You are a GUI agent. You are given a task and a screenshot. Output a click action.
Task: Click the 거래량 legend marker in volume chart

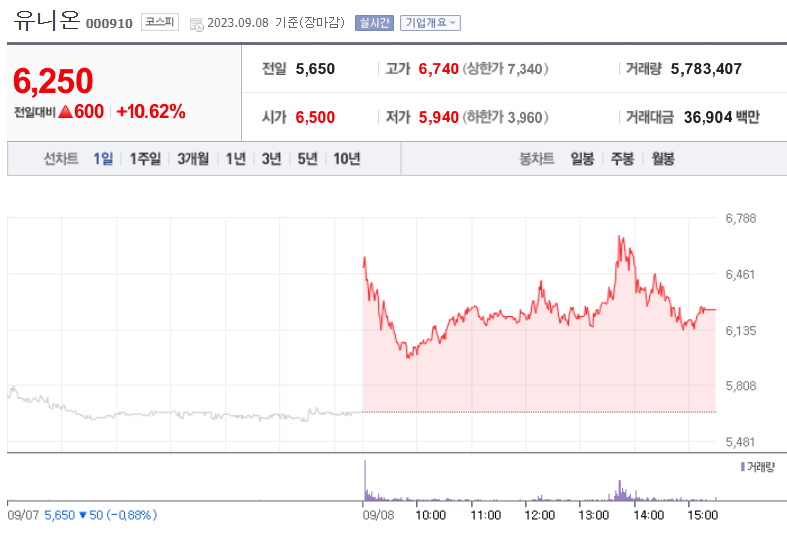point(743,467)
